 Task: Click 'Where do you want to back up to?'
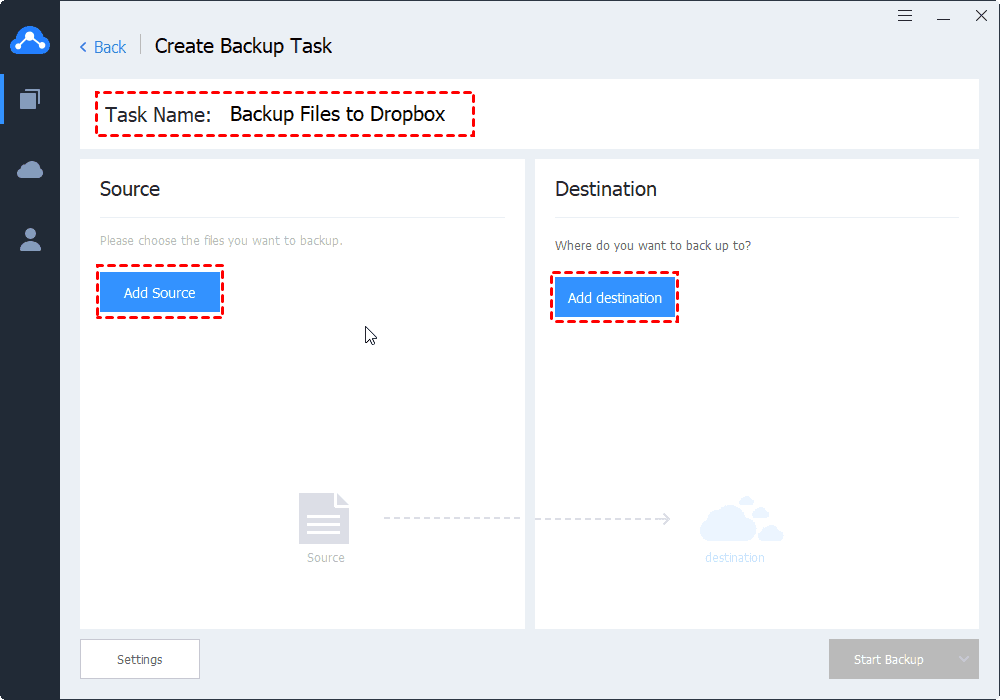pyautogui.click(x=653, y=246)
